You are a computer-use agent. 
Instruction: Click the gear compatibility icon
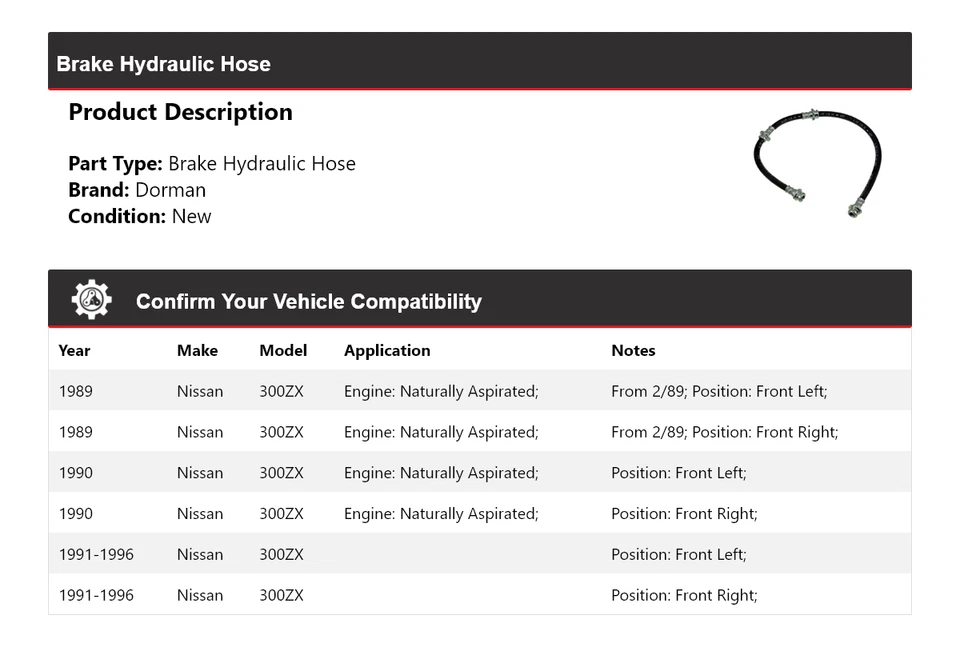pyautogui.click(x=91, y=300)
